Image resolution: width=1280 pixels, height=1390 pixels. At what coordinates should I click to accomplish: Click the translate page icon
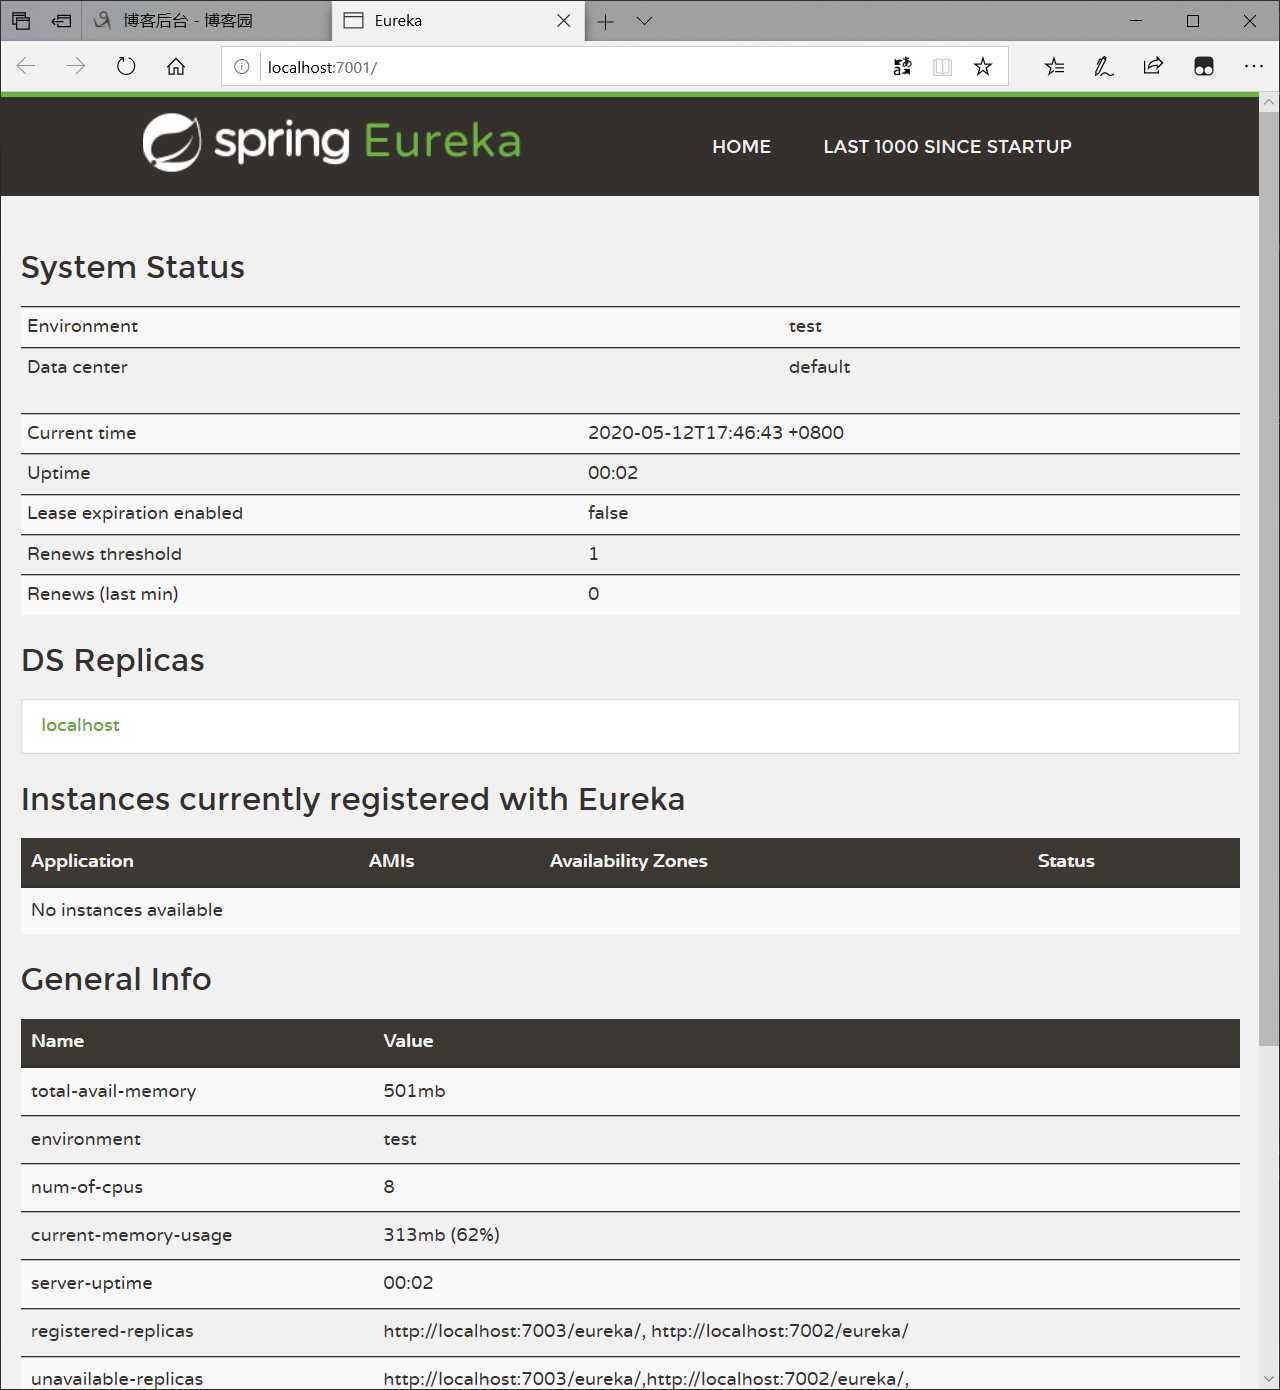(x=902, y=67)
